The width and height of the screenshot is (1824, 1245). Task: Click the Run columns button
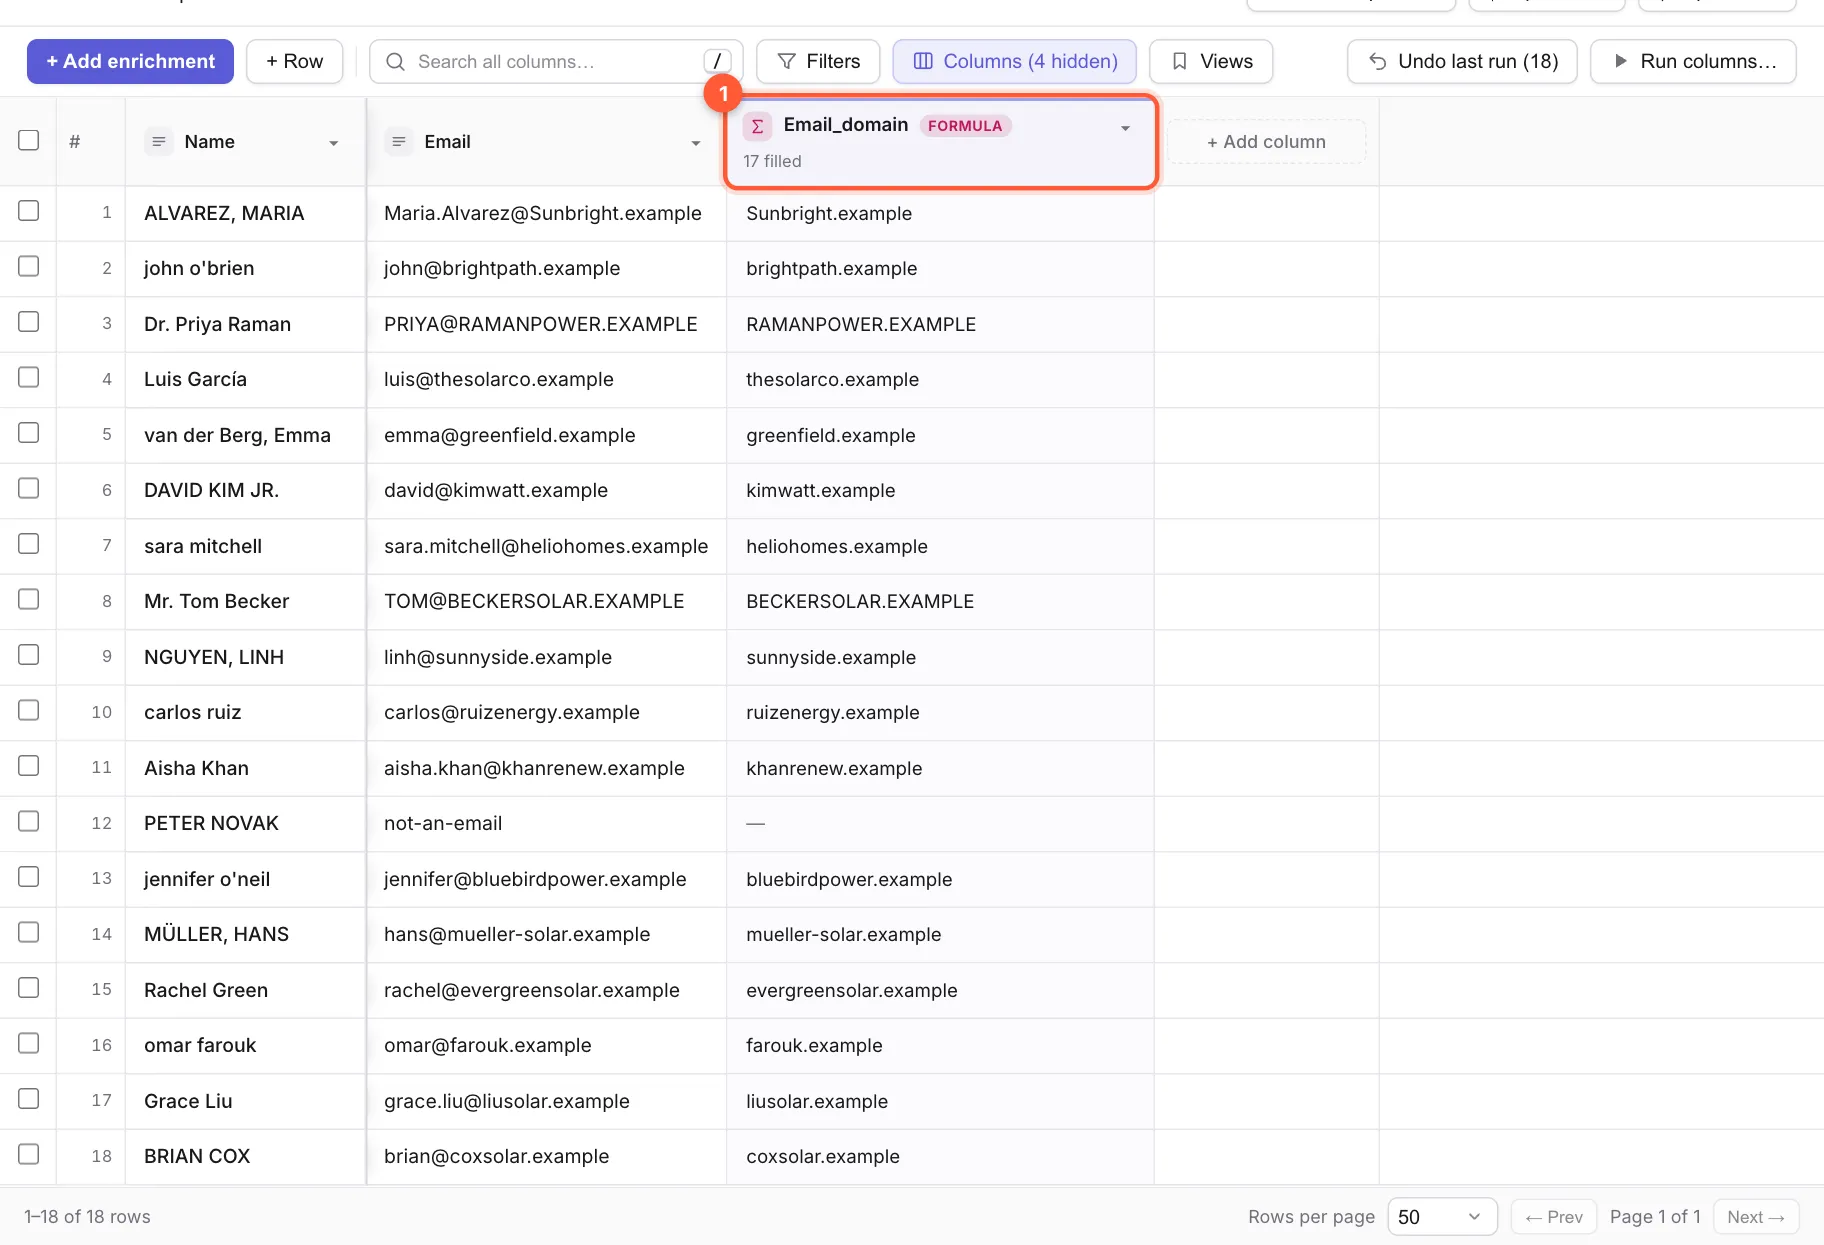(1693, 62)
